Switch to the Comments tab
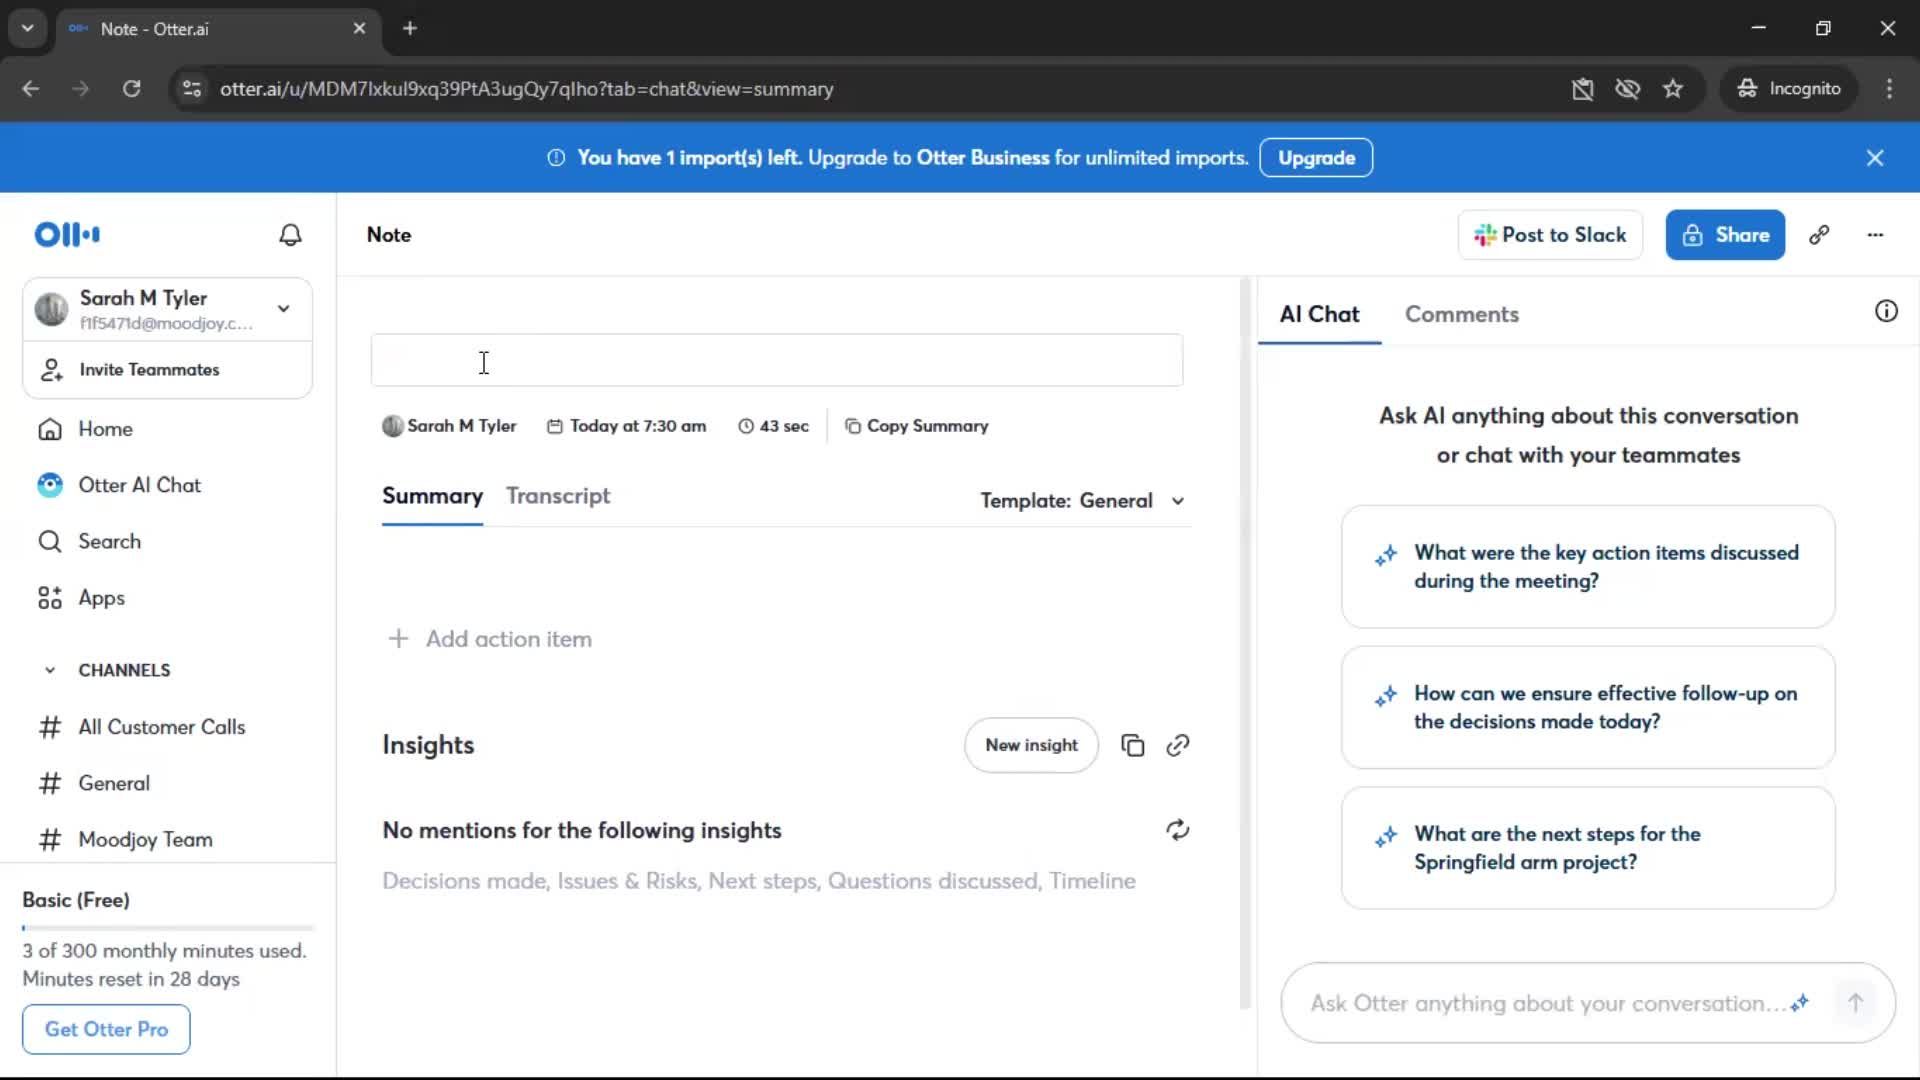This screenshot has width=1920, height=1080. click(x=1461, y=314)
